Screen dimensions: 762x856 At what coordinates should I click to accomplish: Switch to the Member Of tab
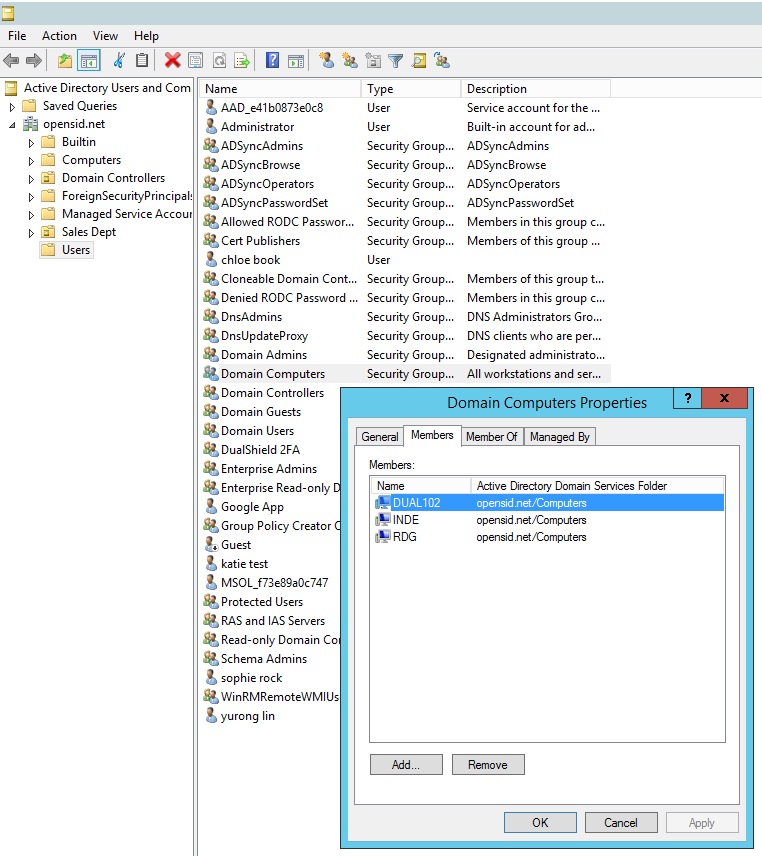point(491,437)
